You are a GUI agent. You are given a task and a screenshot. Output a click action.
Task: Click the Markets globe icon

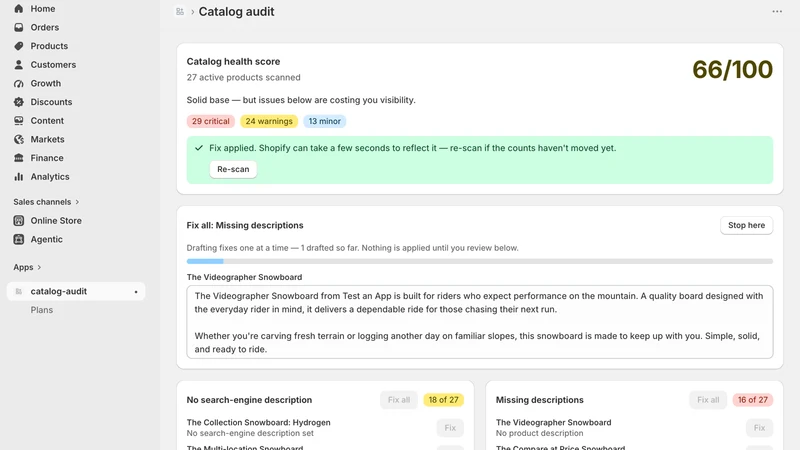(x=19, y=139)
